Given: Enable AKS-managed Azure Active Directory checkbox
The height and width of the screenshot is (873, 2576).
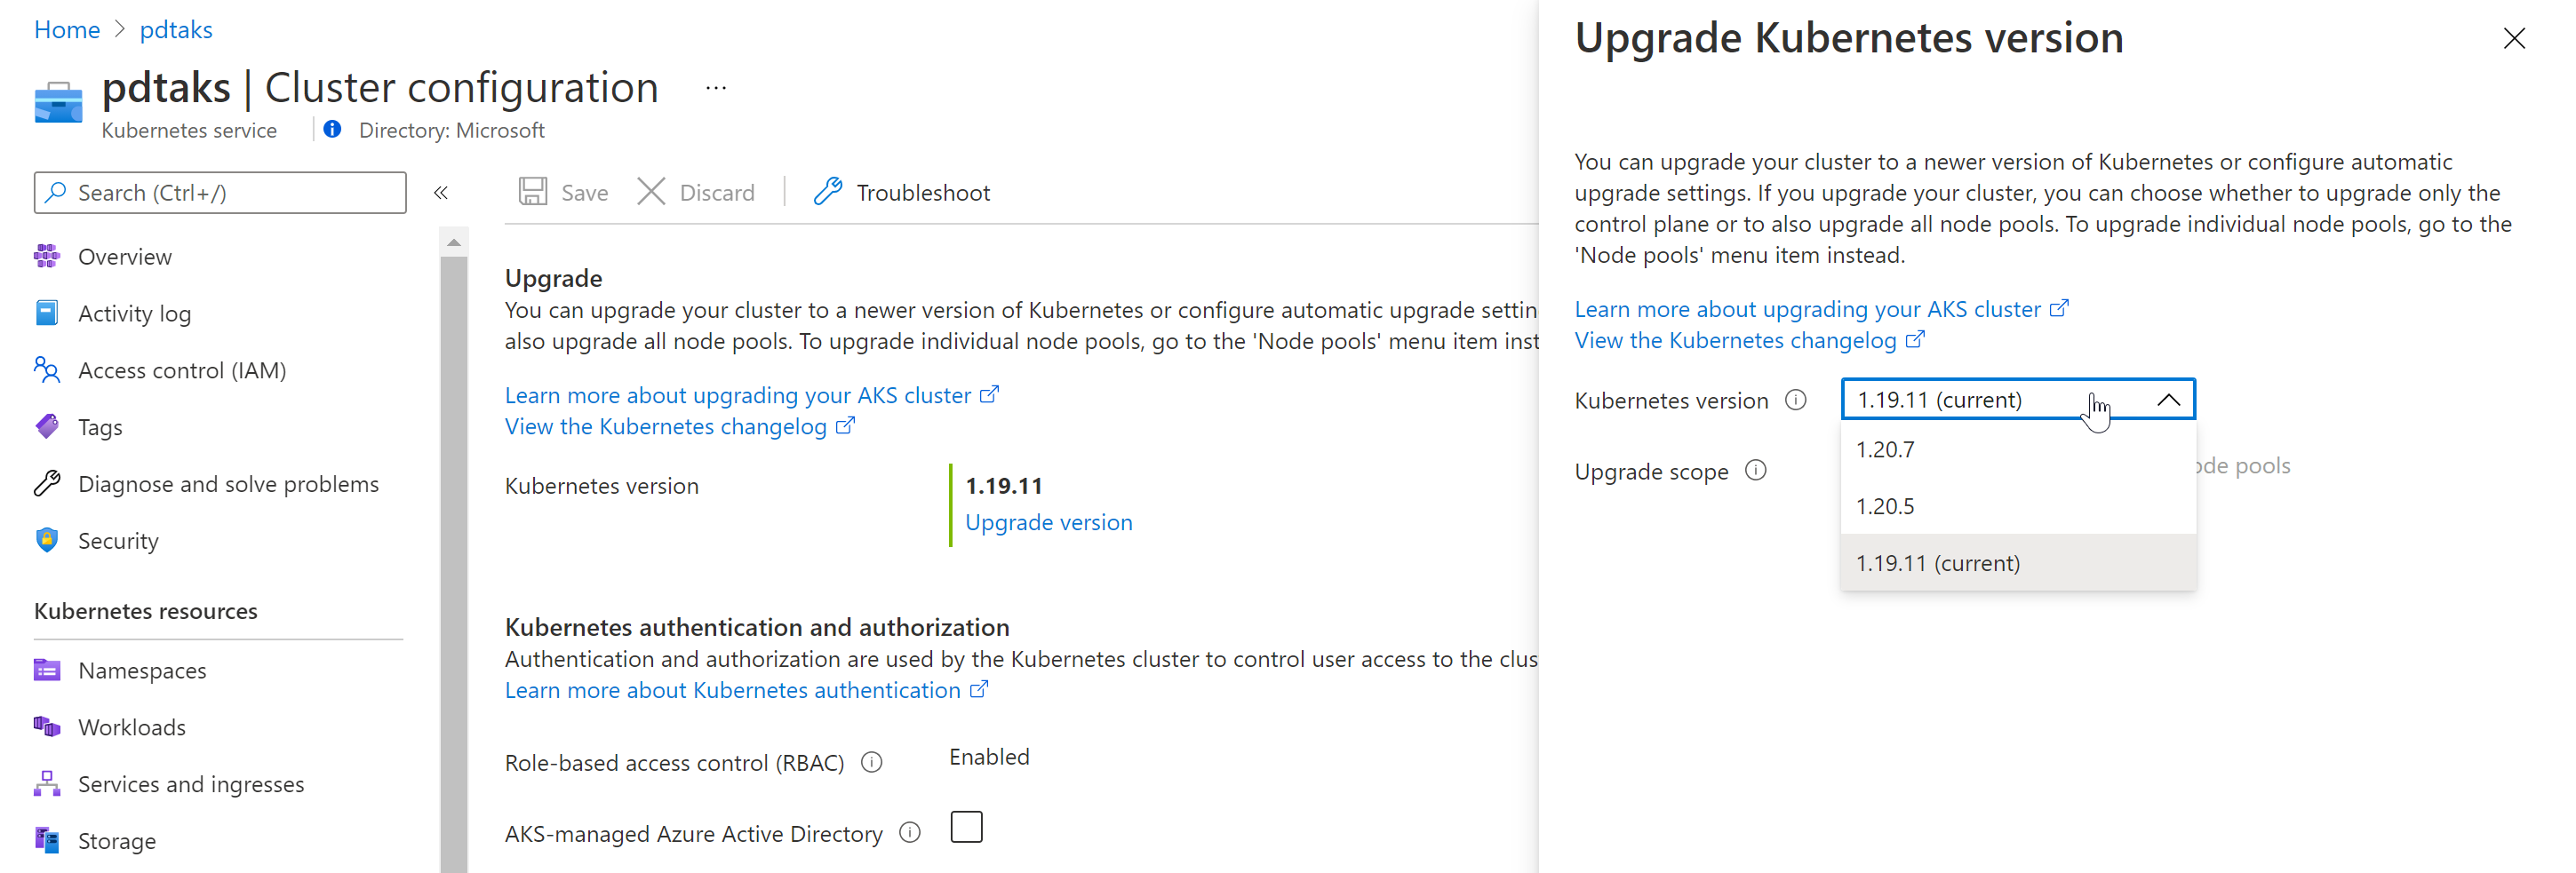Looking at the screenshot, I should pos(966,827).
